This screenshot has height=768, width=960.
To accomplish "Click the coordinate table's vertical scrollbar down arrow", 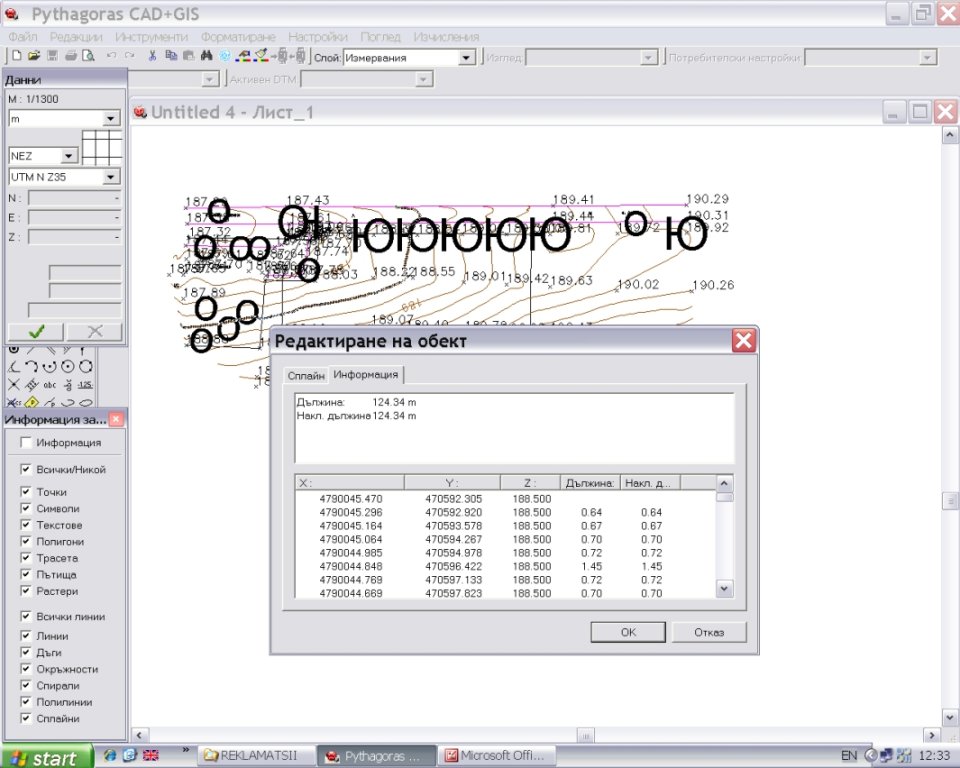I will (x=725, y=590).
